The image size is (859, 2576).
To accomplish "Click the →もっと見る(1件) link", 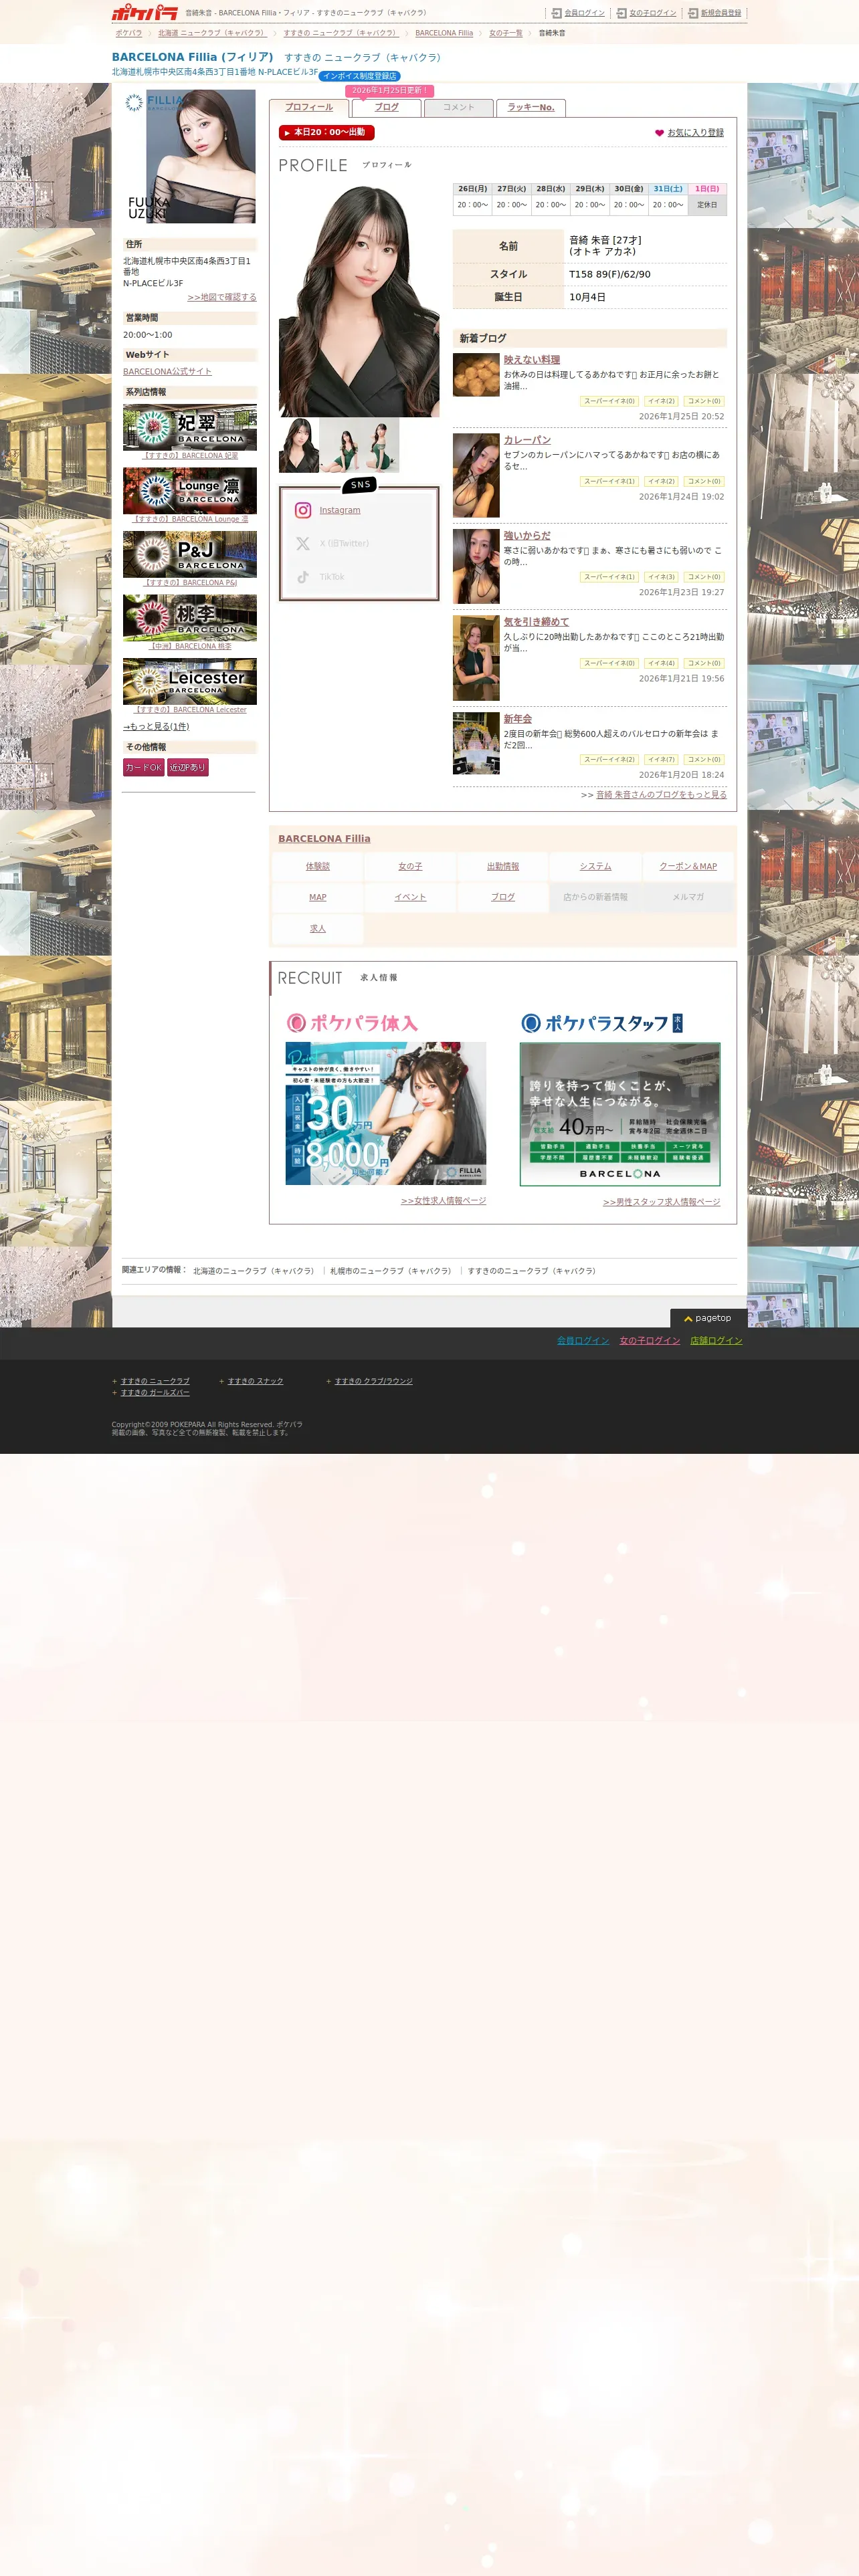I will [x=156, y=726].
